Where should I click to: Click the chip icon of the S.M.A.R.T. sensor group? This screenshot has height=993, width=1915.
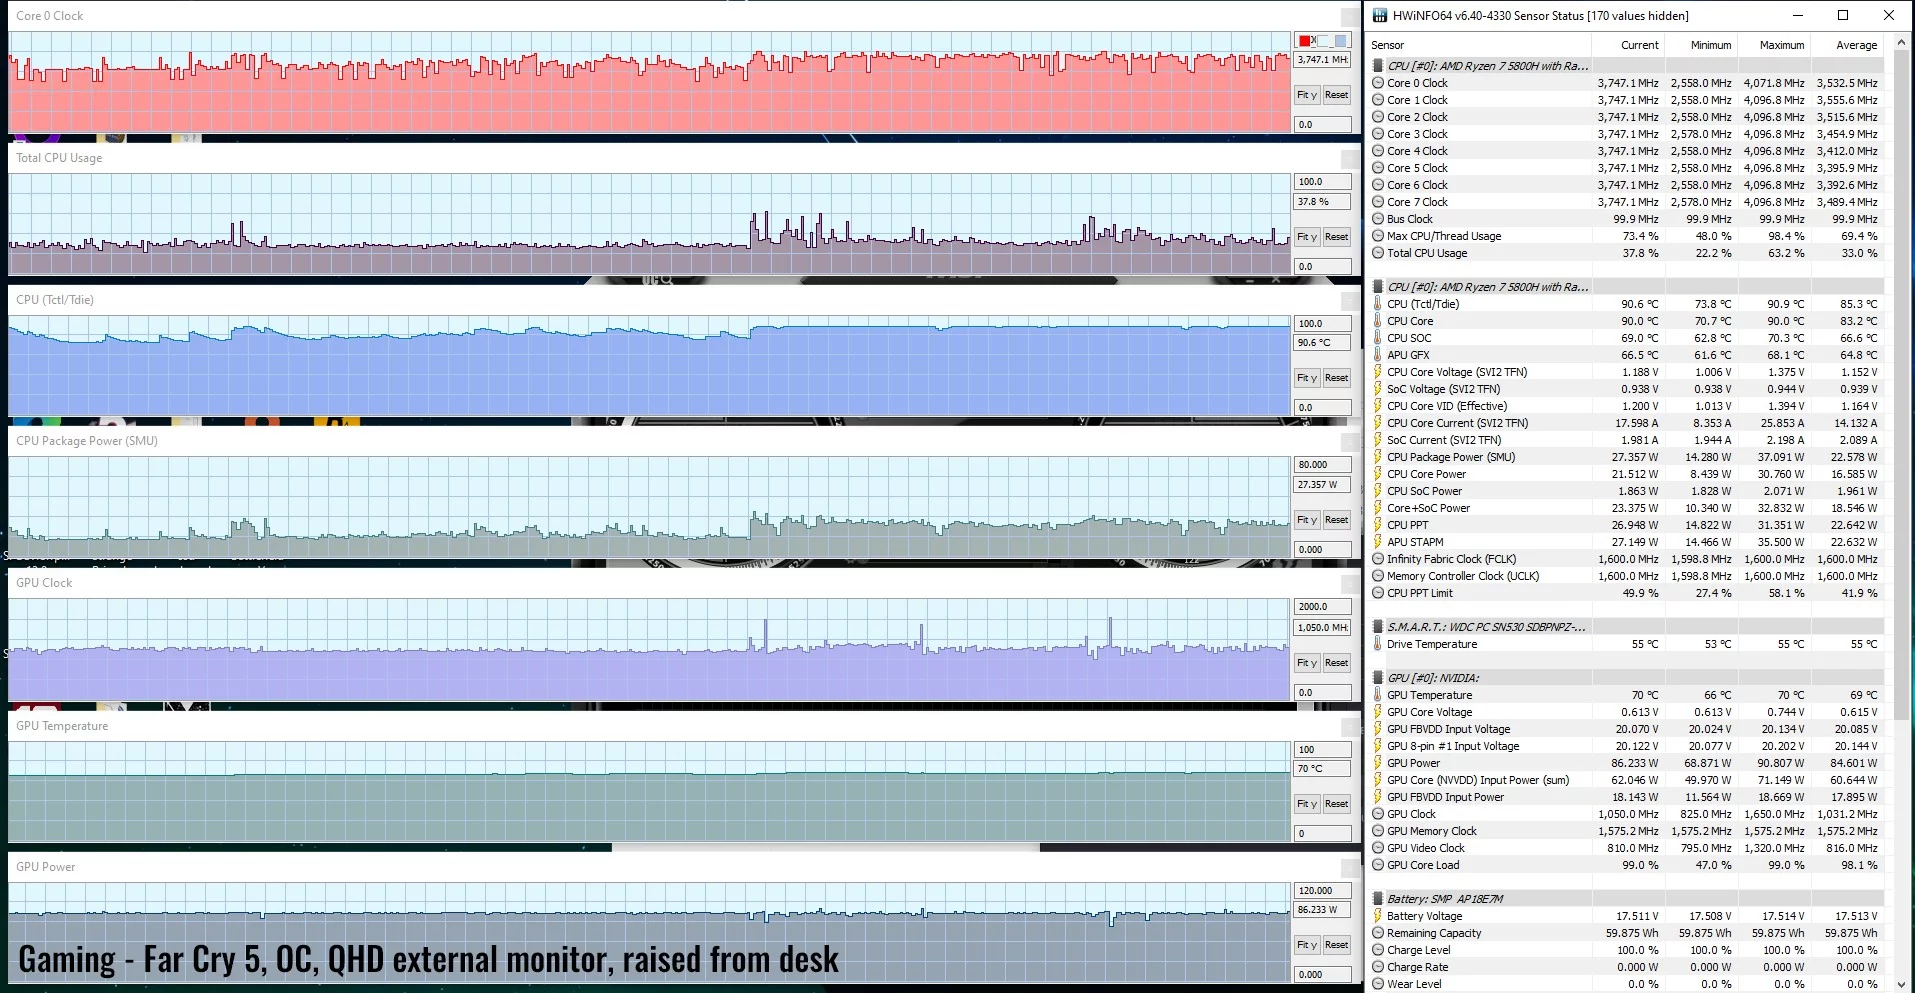1379,627
